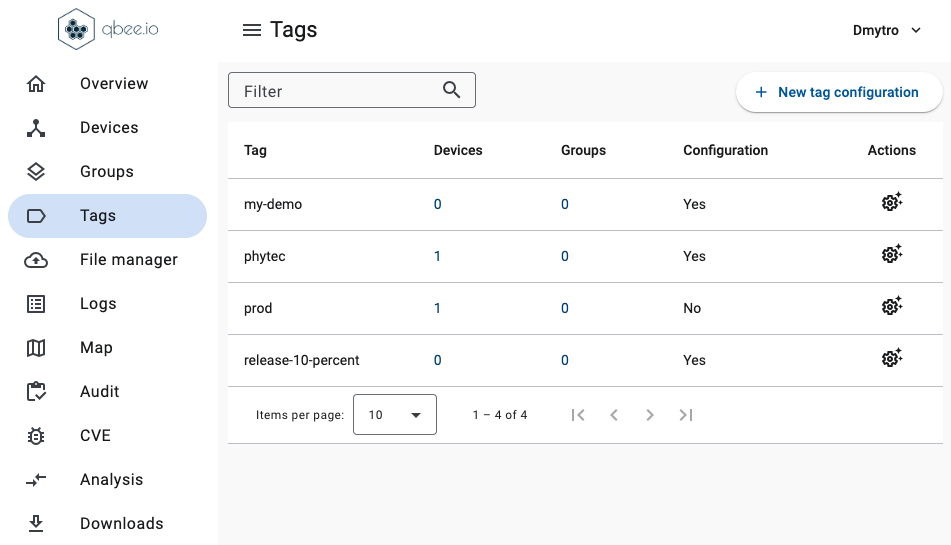Click groups count for my-demo tag
The image size is (951, 545).
[565, 204]
